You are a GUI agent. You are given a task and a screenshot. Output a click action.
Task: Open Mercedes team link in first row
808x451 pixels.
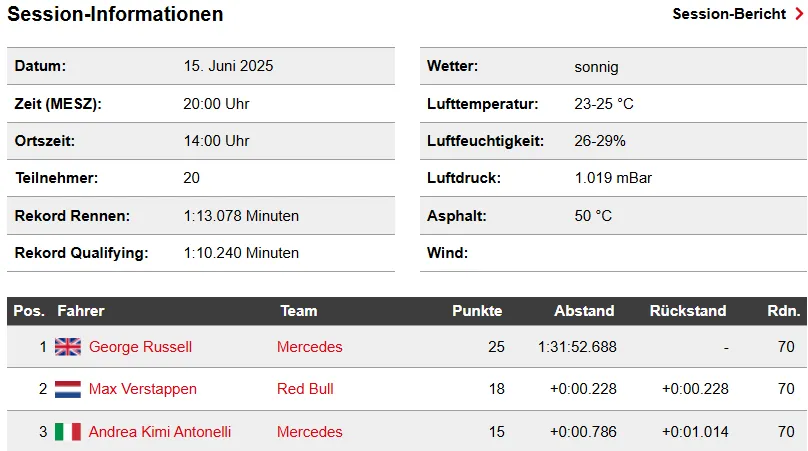[x=310, y=347]
